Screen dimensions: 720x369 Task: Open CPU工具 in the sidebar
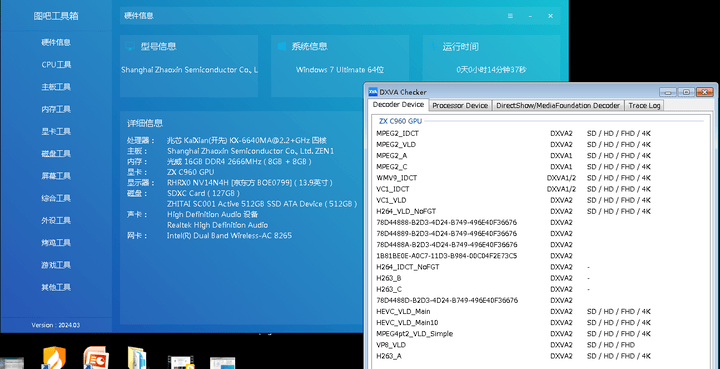56,65
